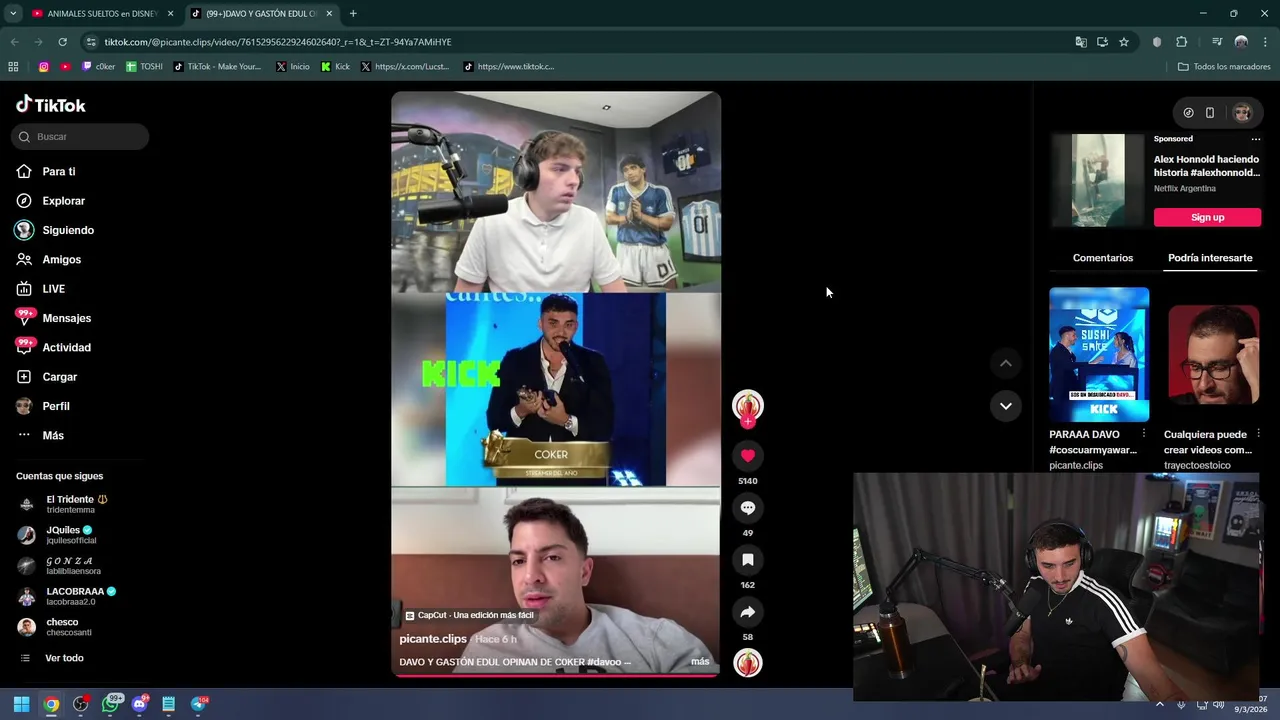The height and width of the screenshot is (720, 1280).
Task: Click the Sign up button
Action: (x=1207, y=217)
